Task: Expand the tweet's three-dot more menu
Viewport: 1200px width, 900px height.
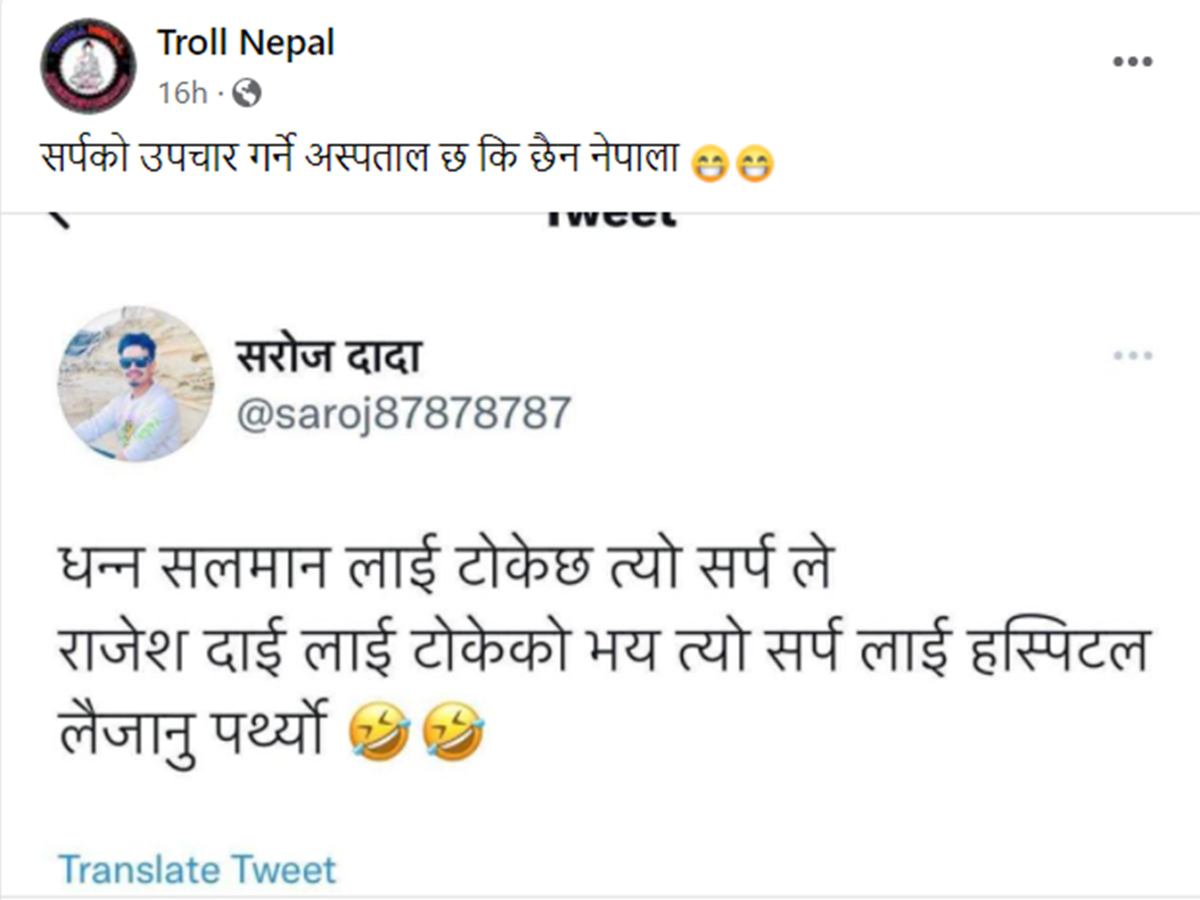Action: (x=1132, y=356)
